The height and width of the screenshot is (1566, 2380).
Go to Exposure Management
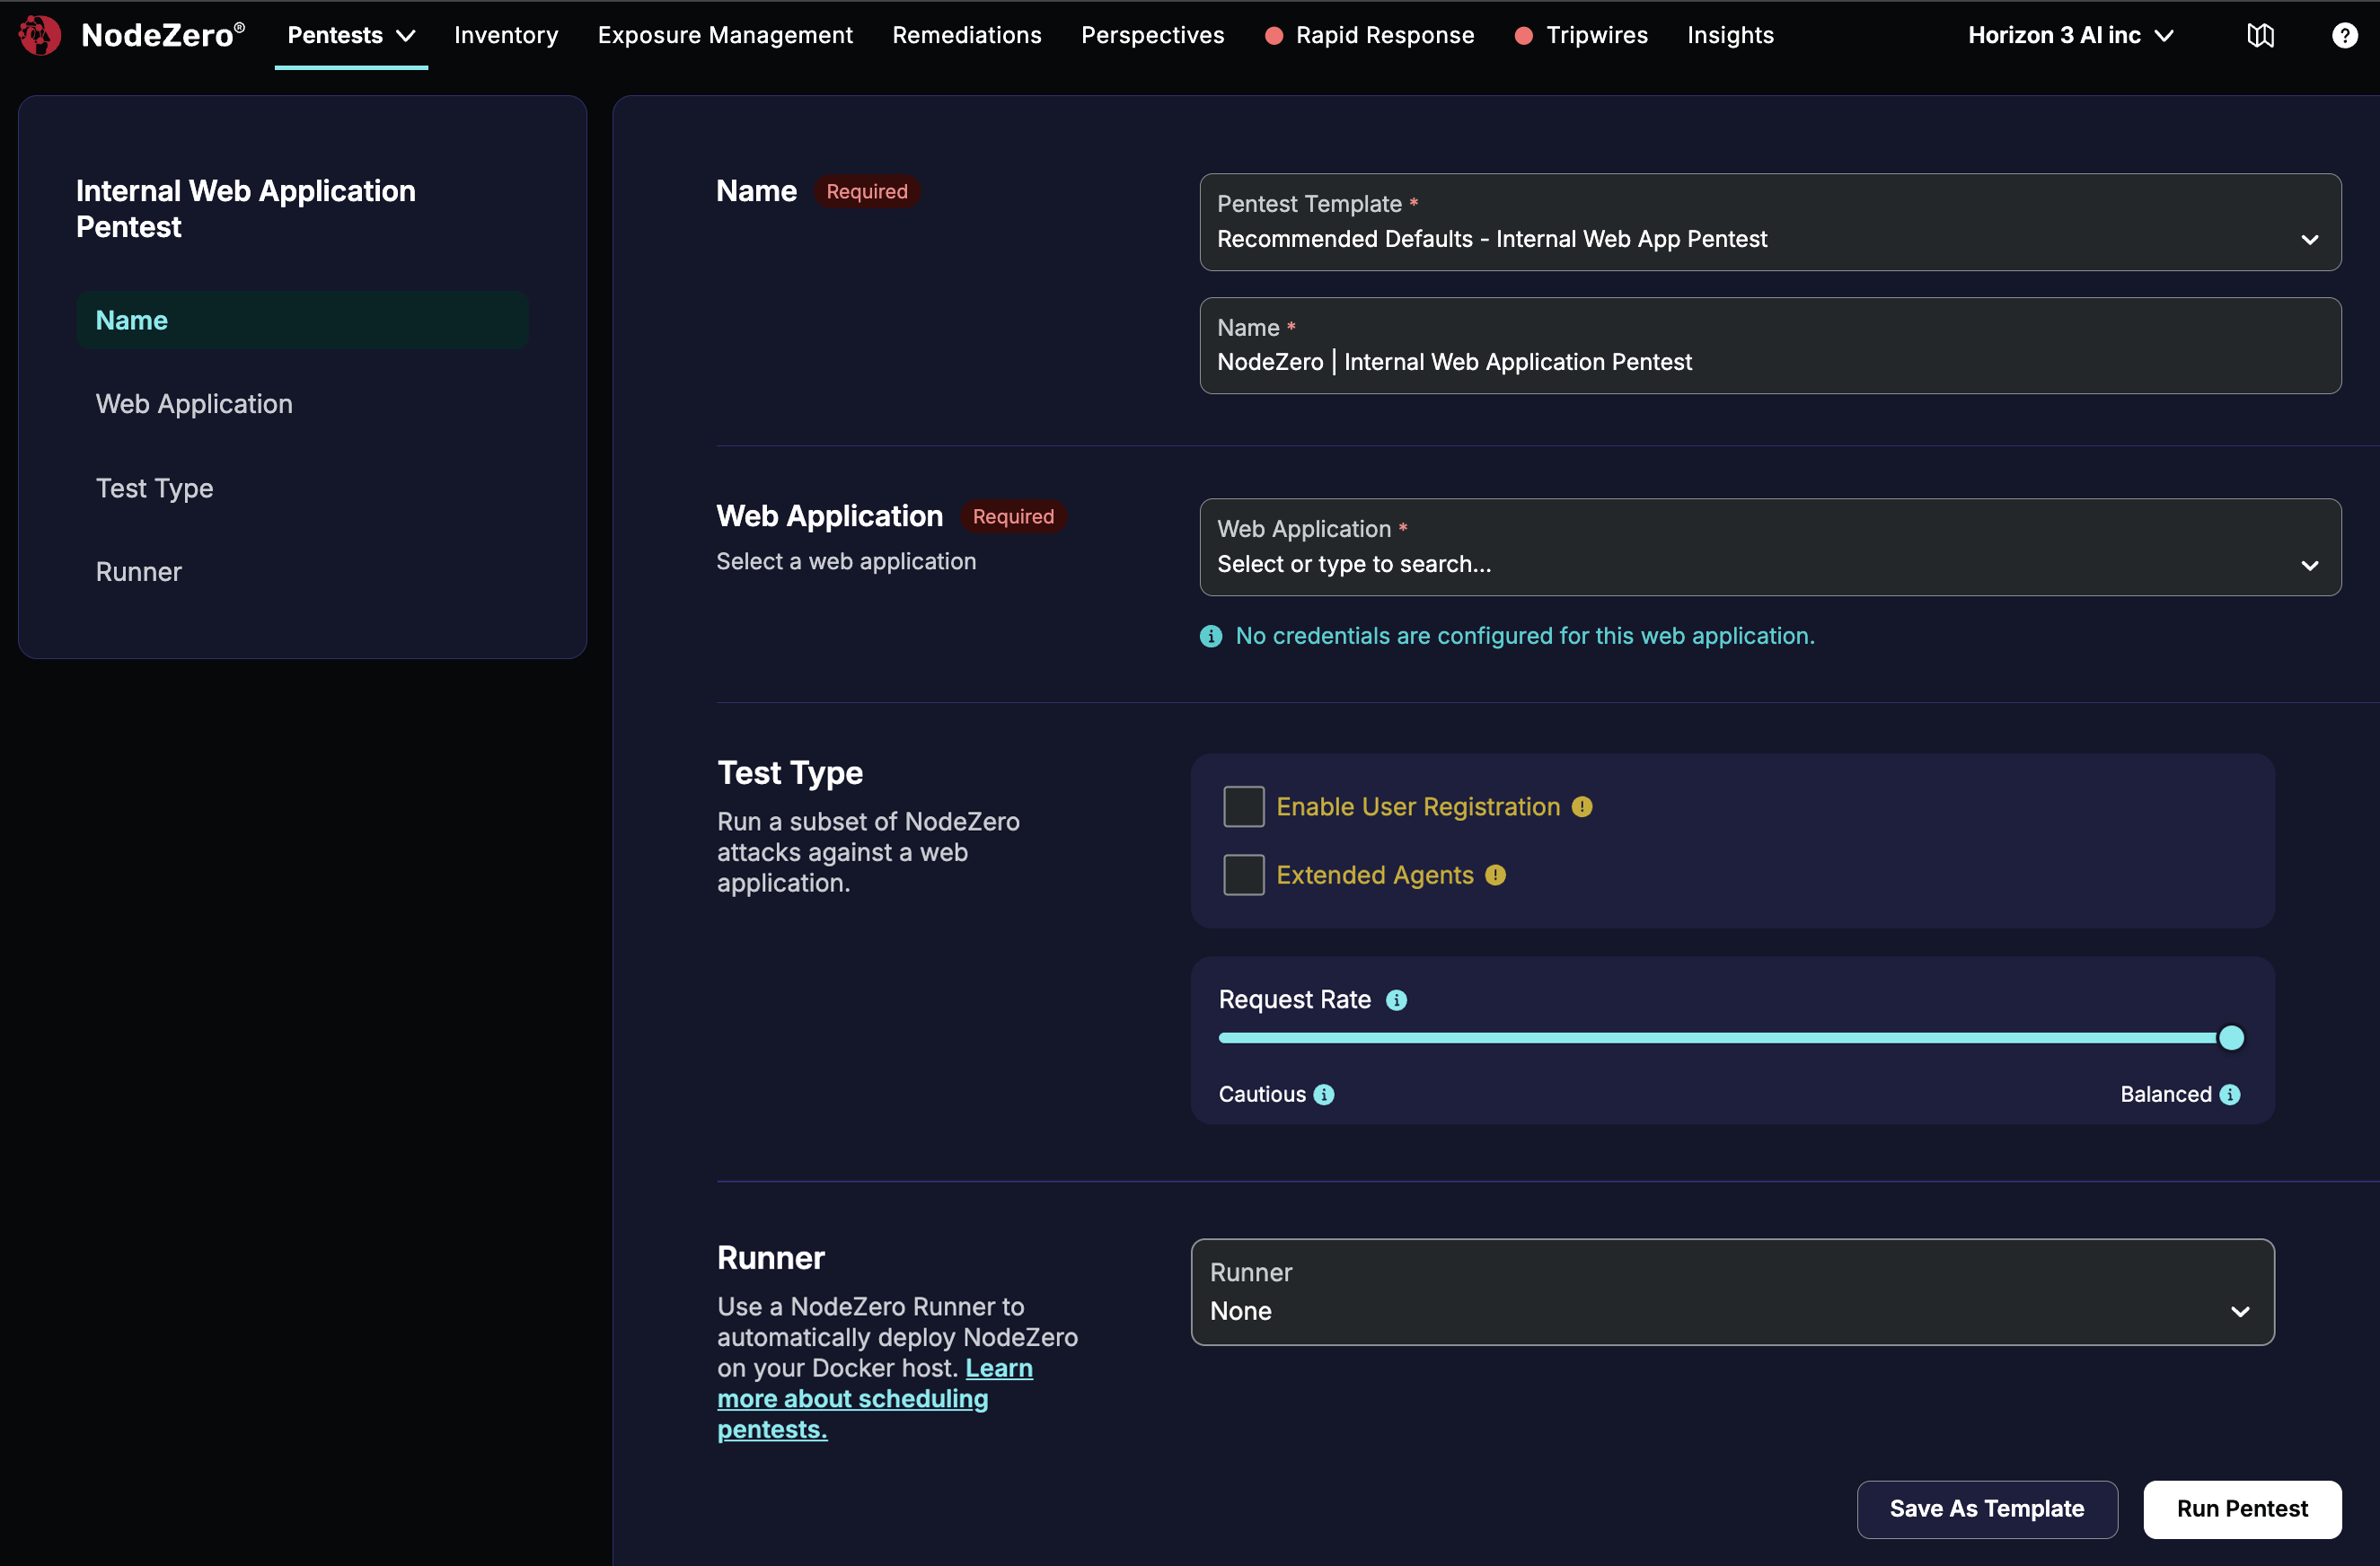725,35
